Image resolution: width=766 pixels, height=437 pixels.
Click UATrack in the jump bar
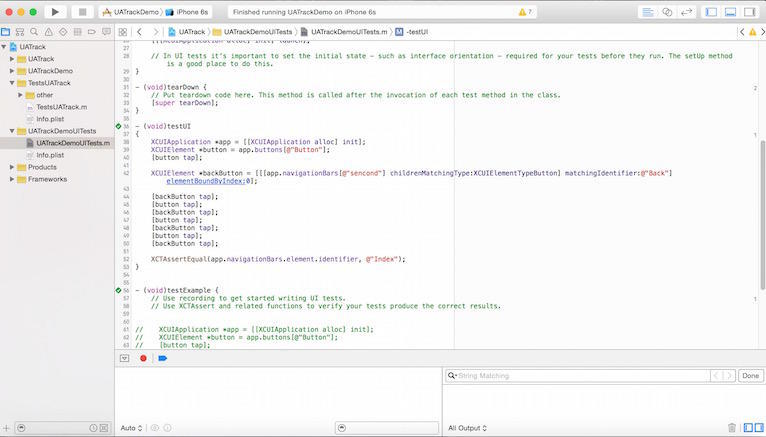pyautogui.click(x=187, y=32)
